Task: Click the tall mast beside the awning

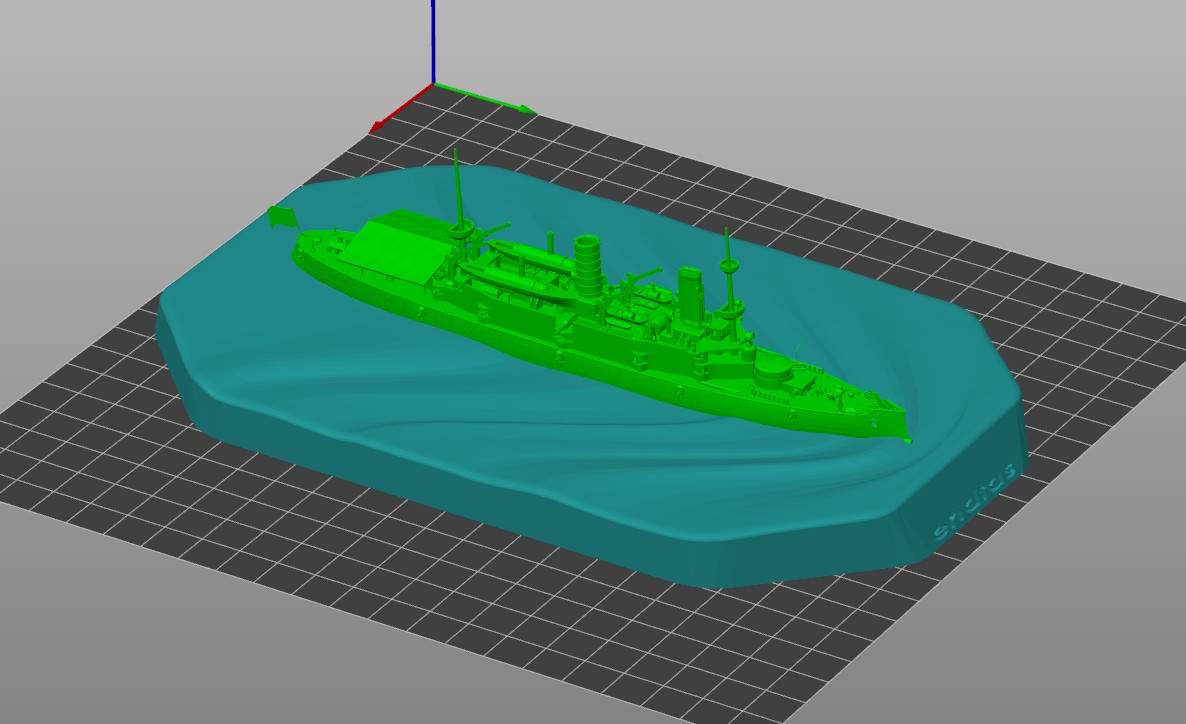Action: point(458,190)
